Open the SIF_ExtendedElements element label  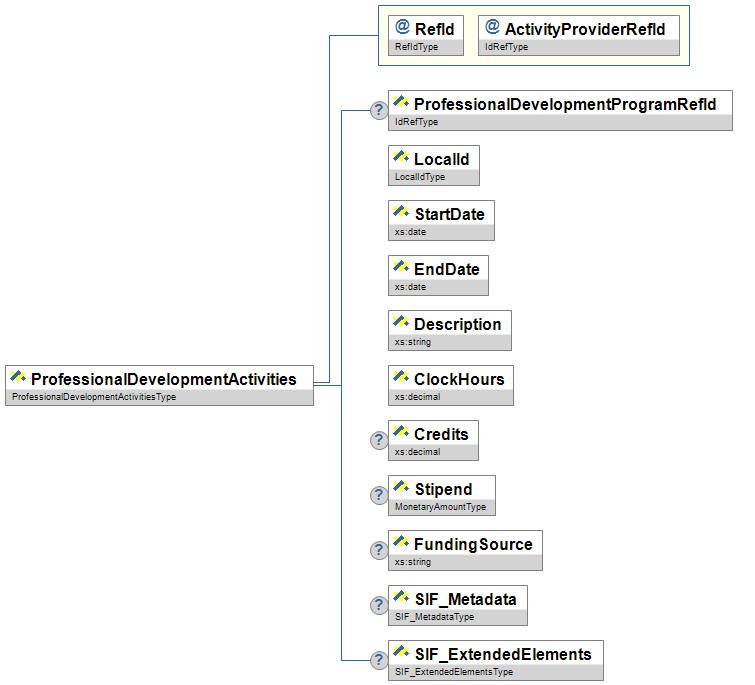pyautogui.click(x=502, y=654)
